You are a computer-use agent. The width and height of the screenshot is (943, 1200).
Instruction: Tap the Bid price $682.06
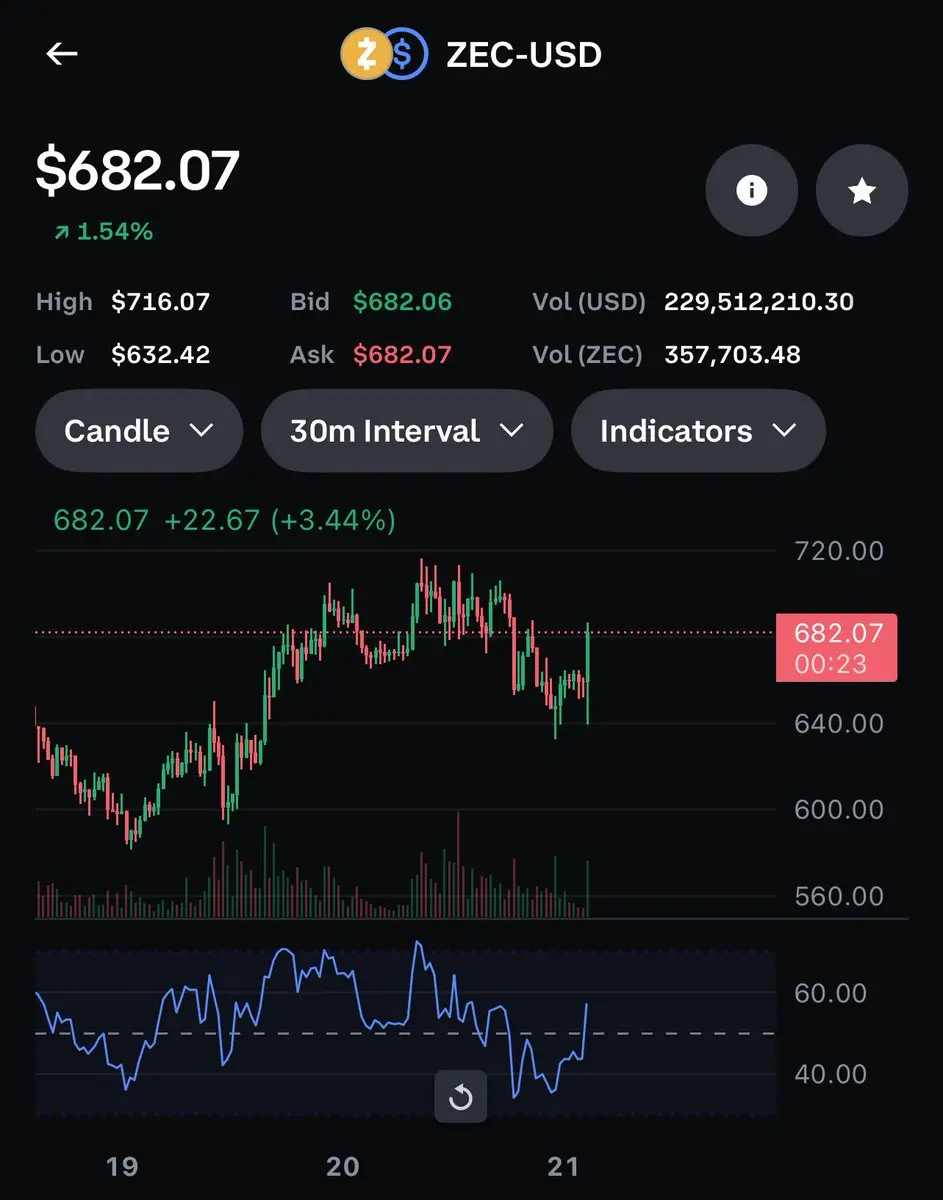[402, 302]
